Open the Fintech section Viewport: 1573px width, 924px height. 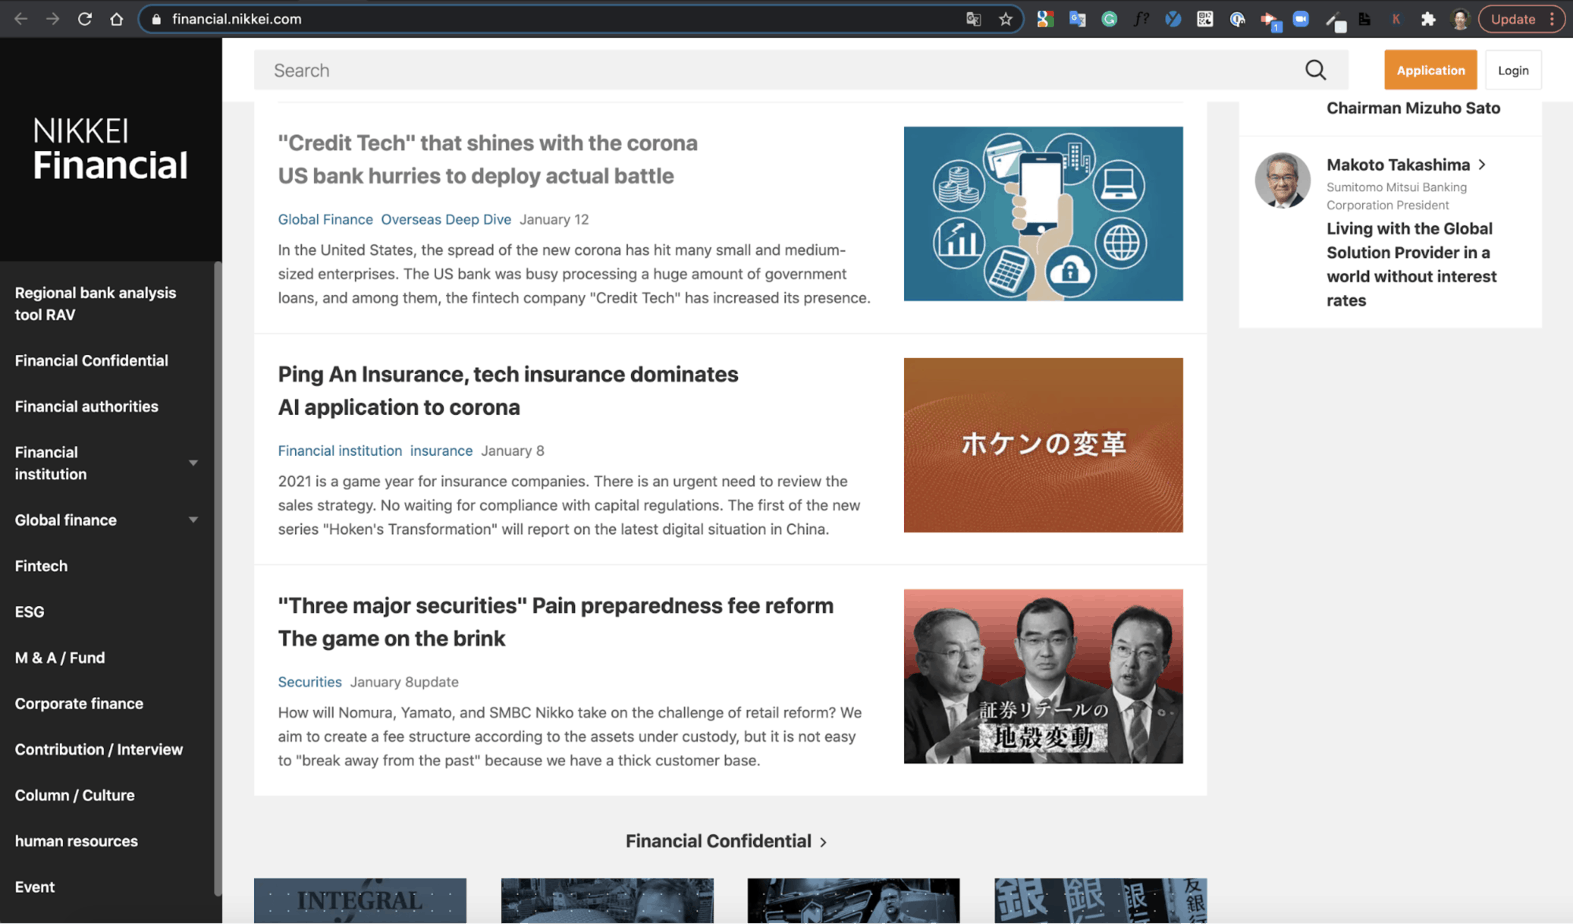pos(41,566)
